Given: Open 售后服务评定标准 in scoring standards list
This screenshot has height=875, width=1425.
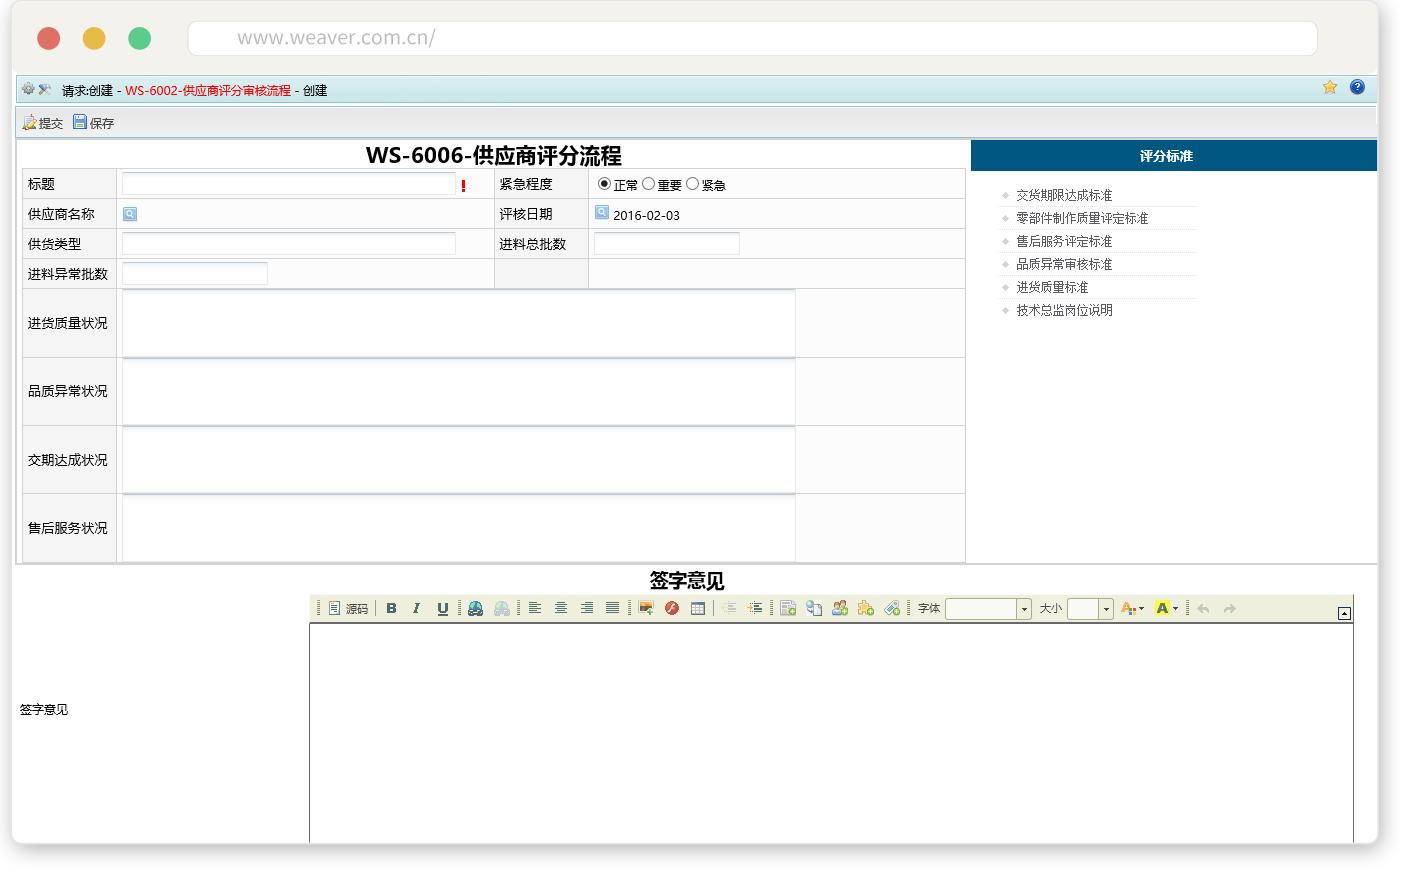Looking at the screenshot, I should (x=1064, y=241).
